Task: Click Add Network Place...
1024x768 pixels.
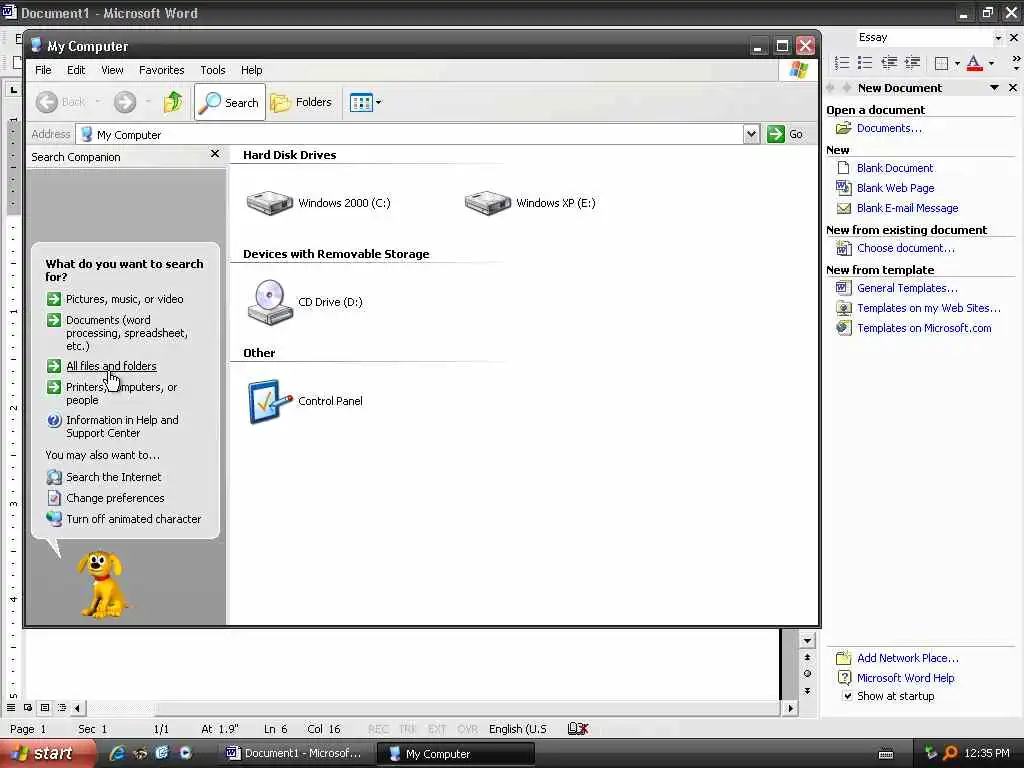Action: point(907,658)
